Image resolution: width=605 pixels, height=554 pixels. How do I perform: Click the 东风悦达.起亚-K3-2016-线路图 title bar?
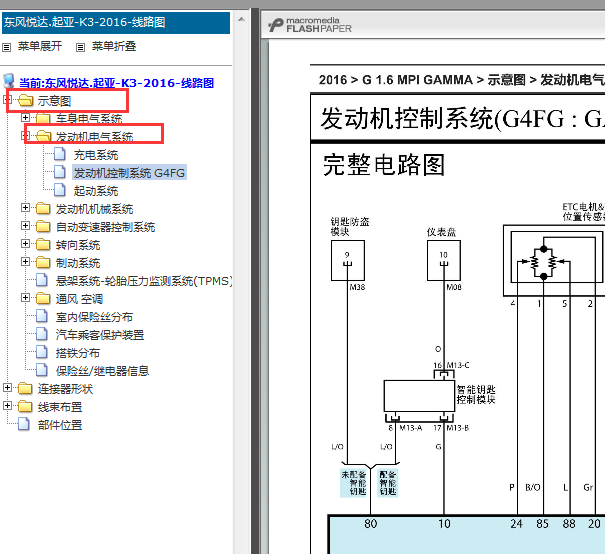116,23
